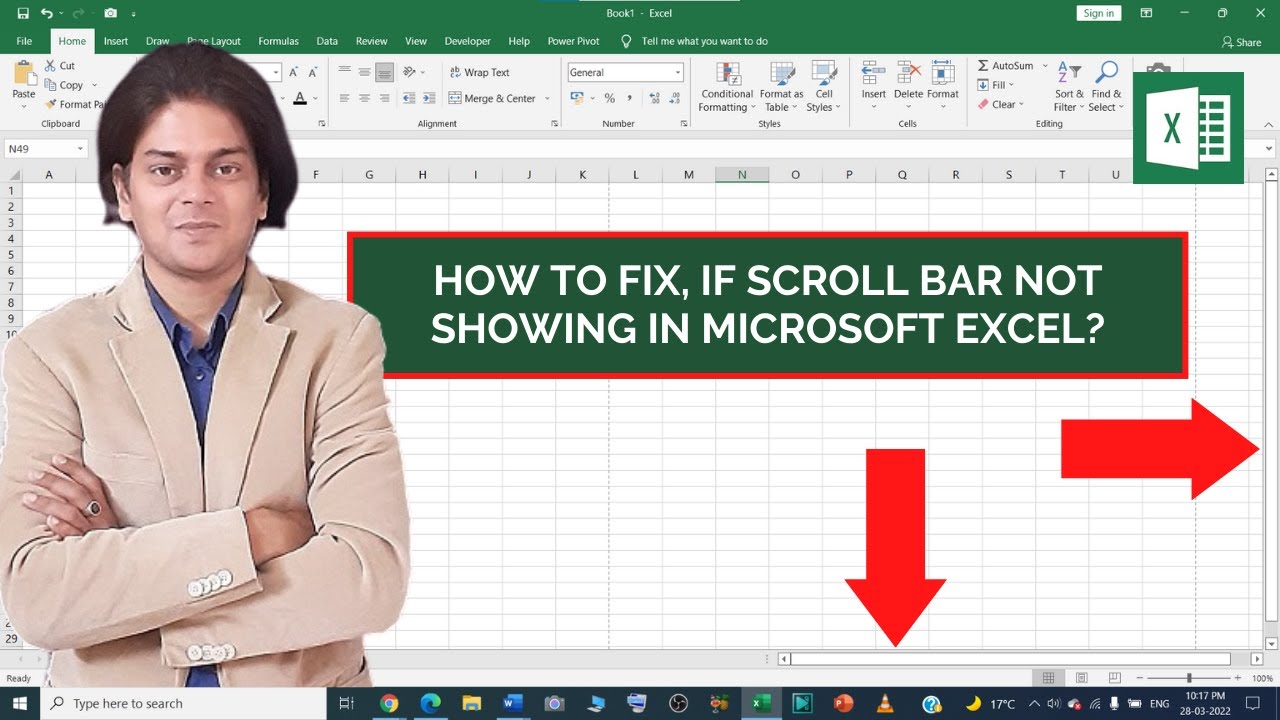
Task: Open the Merge & Center dropdown arrow
Action: pyautogui.click(x=547, y=99)
